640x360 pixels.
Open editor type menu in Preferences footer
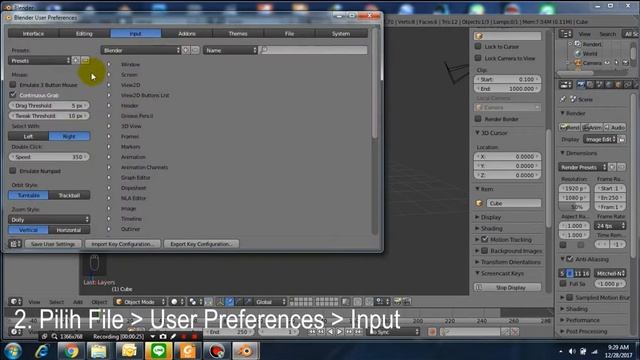point(15,244)
